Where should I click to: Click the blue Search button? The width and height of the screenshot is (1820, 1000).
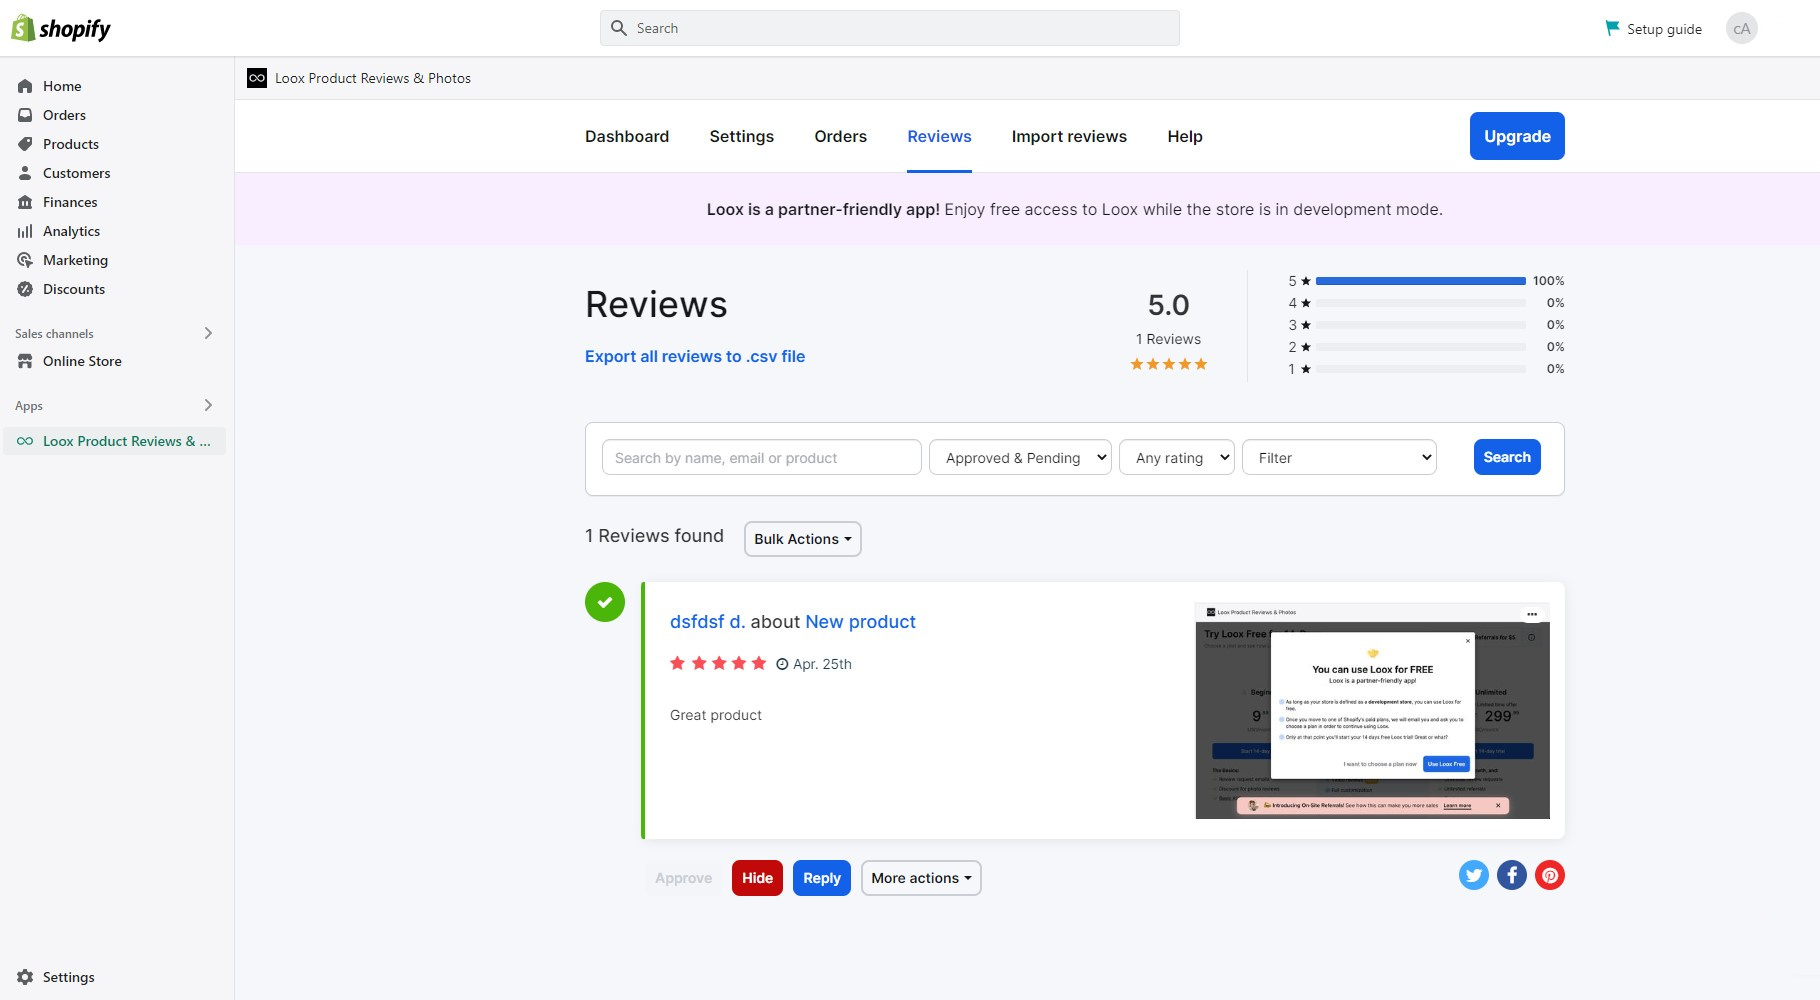click(1507, 457)
